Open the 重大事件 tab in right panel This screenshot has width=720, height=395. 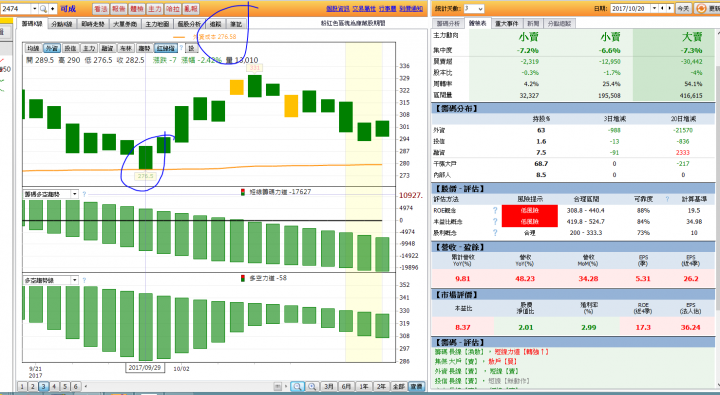pyautogui.click(x=506, y=23)
